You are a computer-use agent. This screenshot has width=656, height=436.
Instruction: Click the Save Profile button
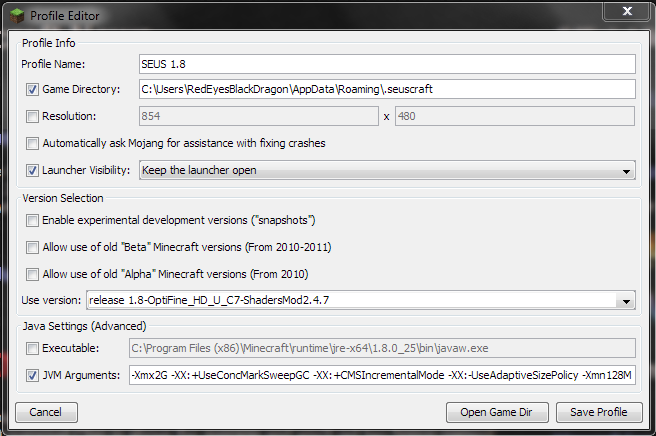[x=599, y=413]
